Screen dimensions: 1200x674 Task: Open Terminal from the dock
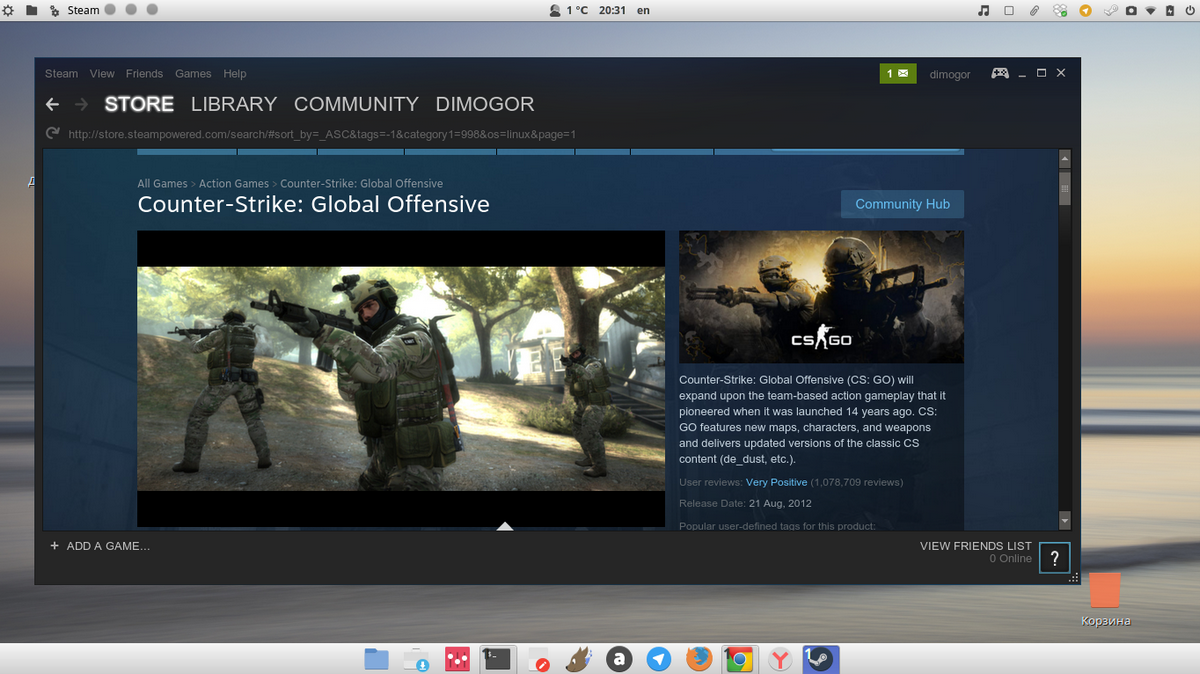(x=497, y=659)
